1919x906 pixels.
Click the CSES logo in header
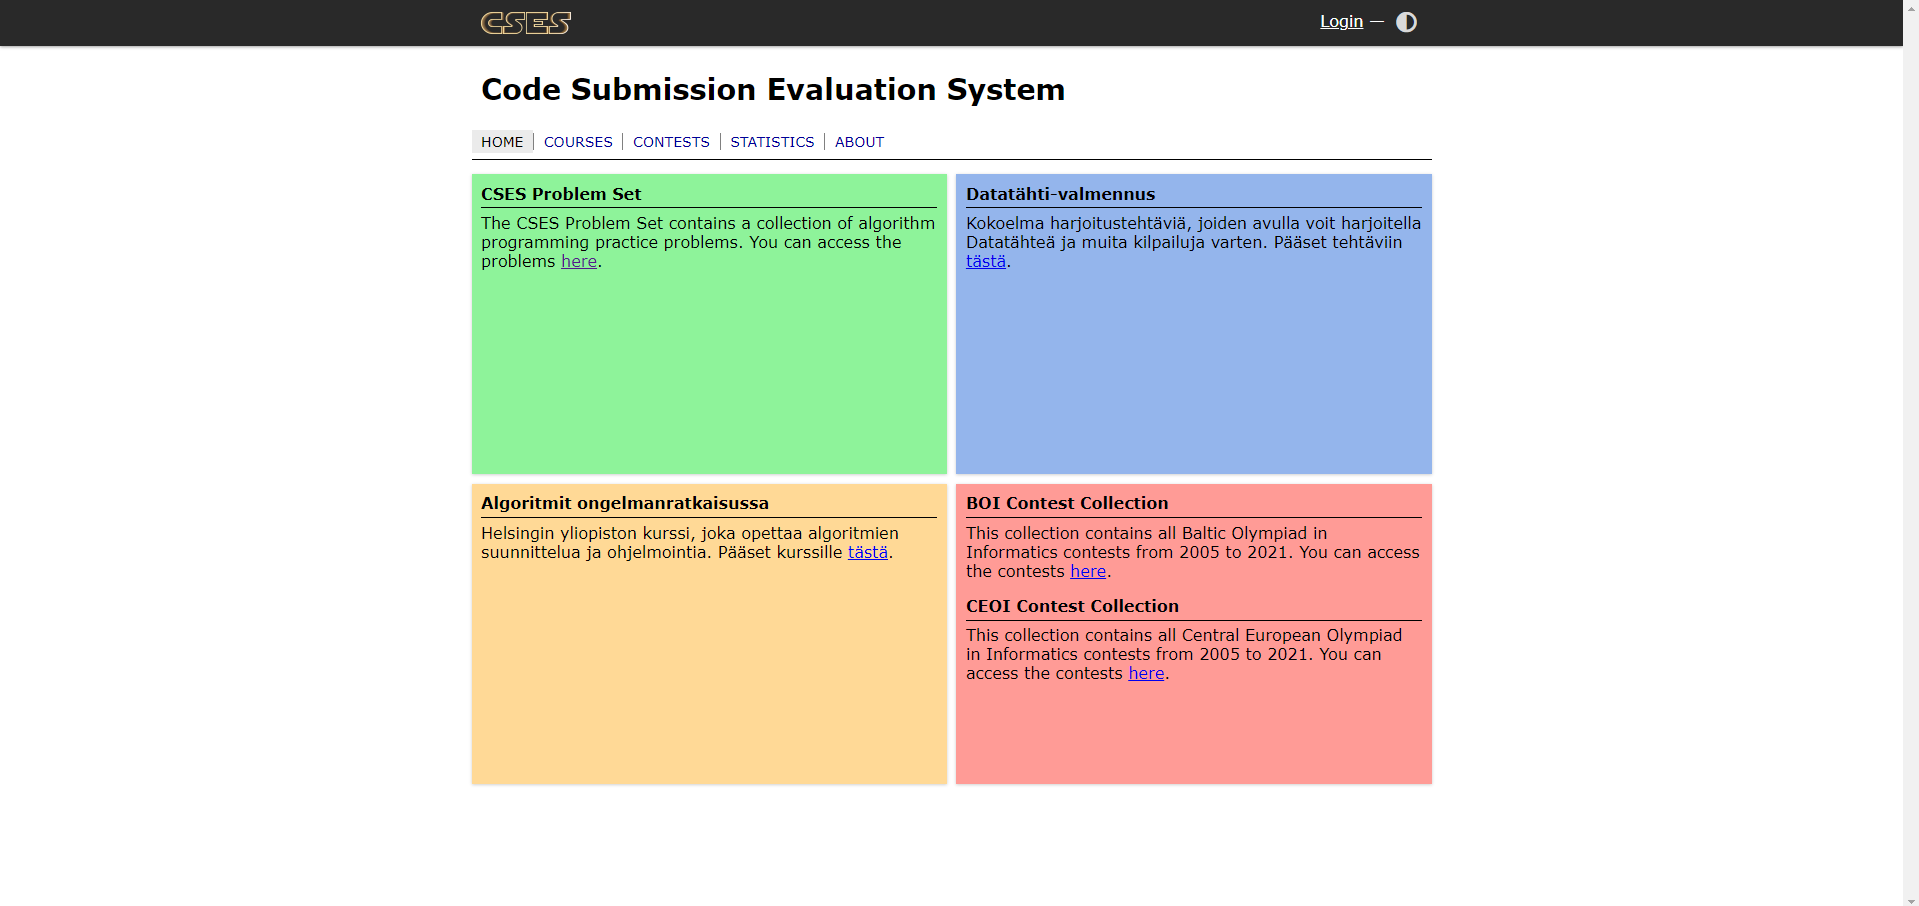(525, 23)
